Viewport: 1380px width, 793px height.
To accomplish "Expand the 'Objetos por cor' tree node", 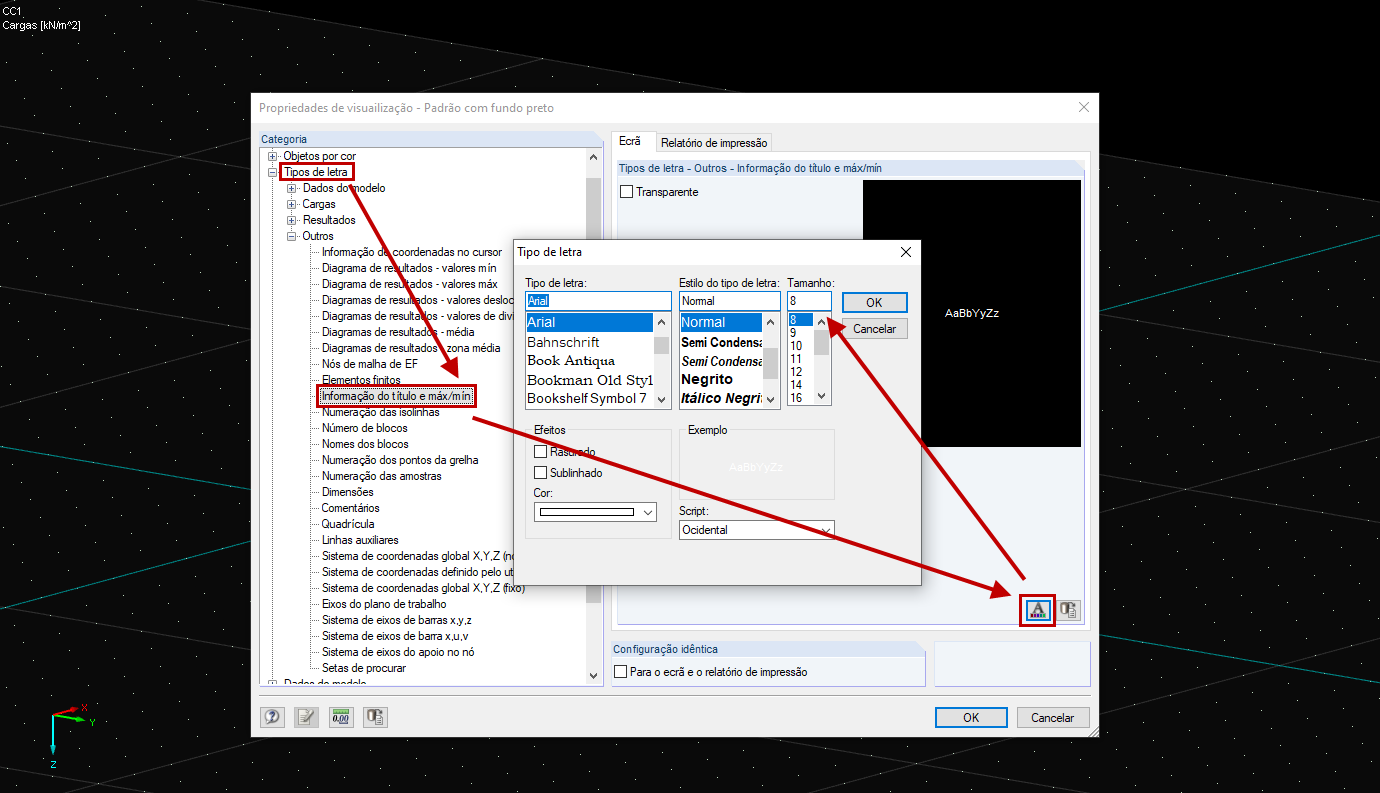I will (x=271, y=155).
